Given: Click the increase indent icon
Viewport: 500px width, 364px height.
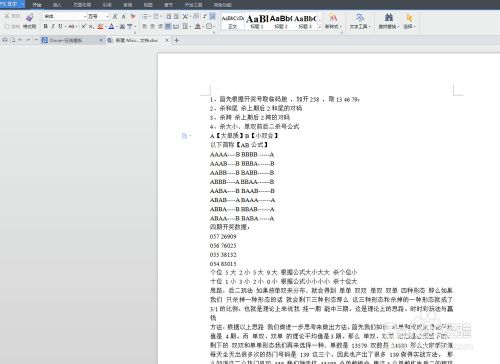Looking at the screenshot, I should click(176, 16).
